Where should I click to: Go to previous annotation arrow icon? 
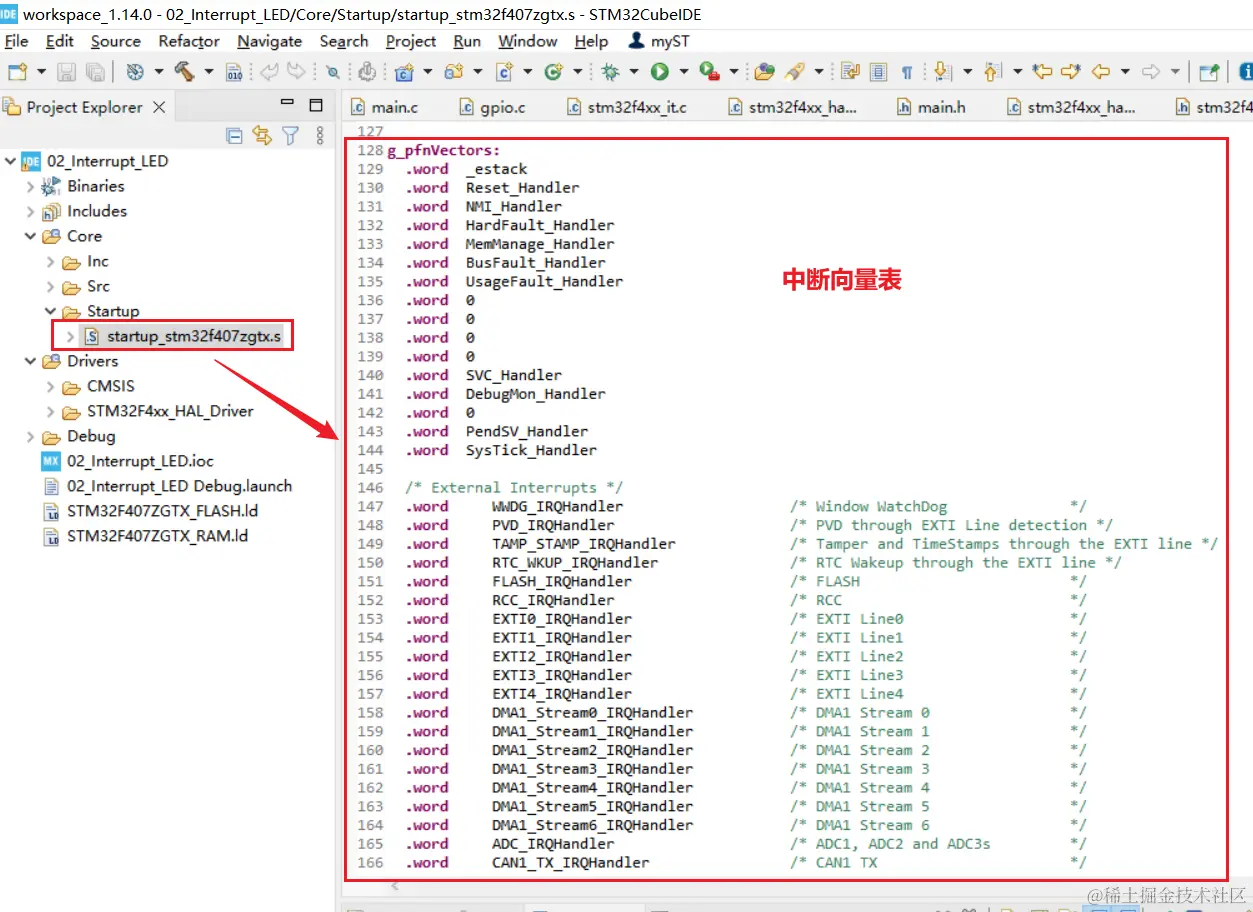pyautogui.click(x=991, y=72)
